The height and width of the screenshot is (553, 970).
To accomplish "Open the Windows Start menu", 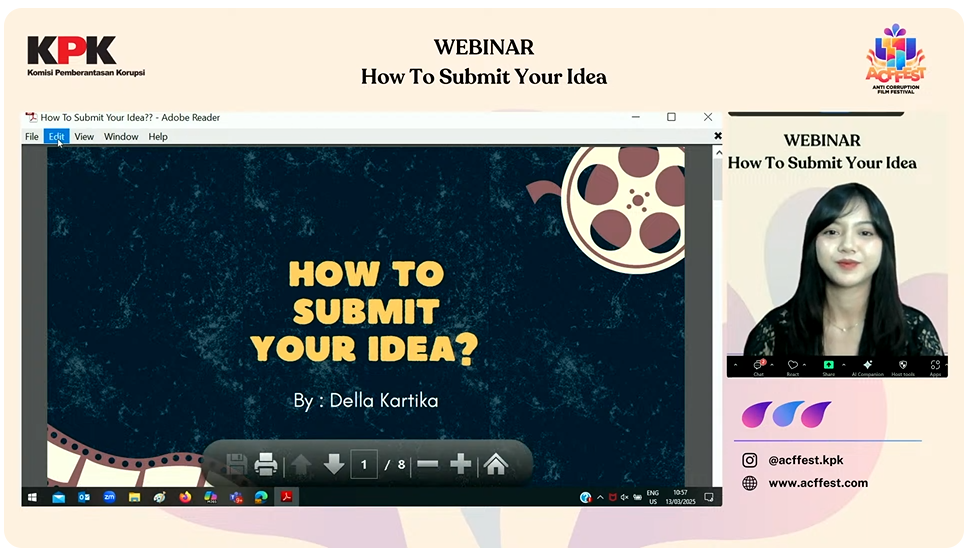I will pos(32,497).
